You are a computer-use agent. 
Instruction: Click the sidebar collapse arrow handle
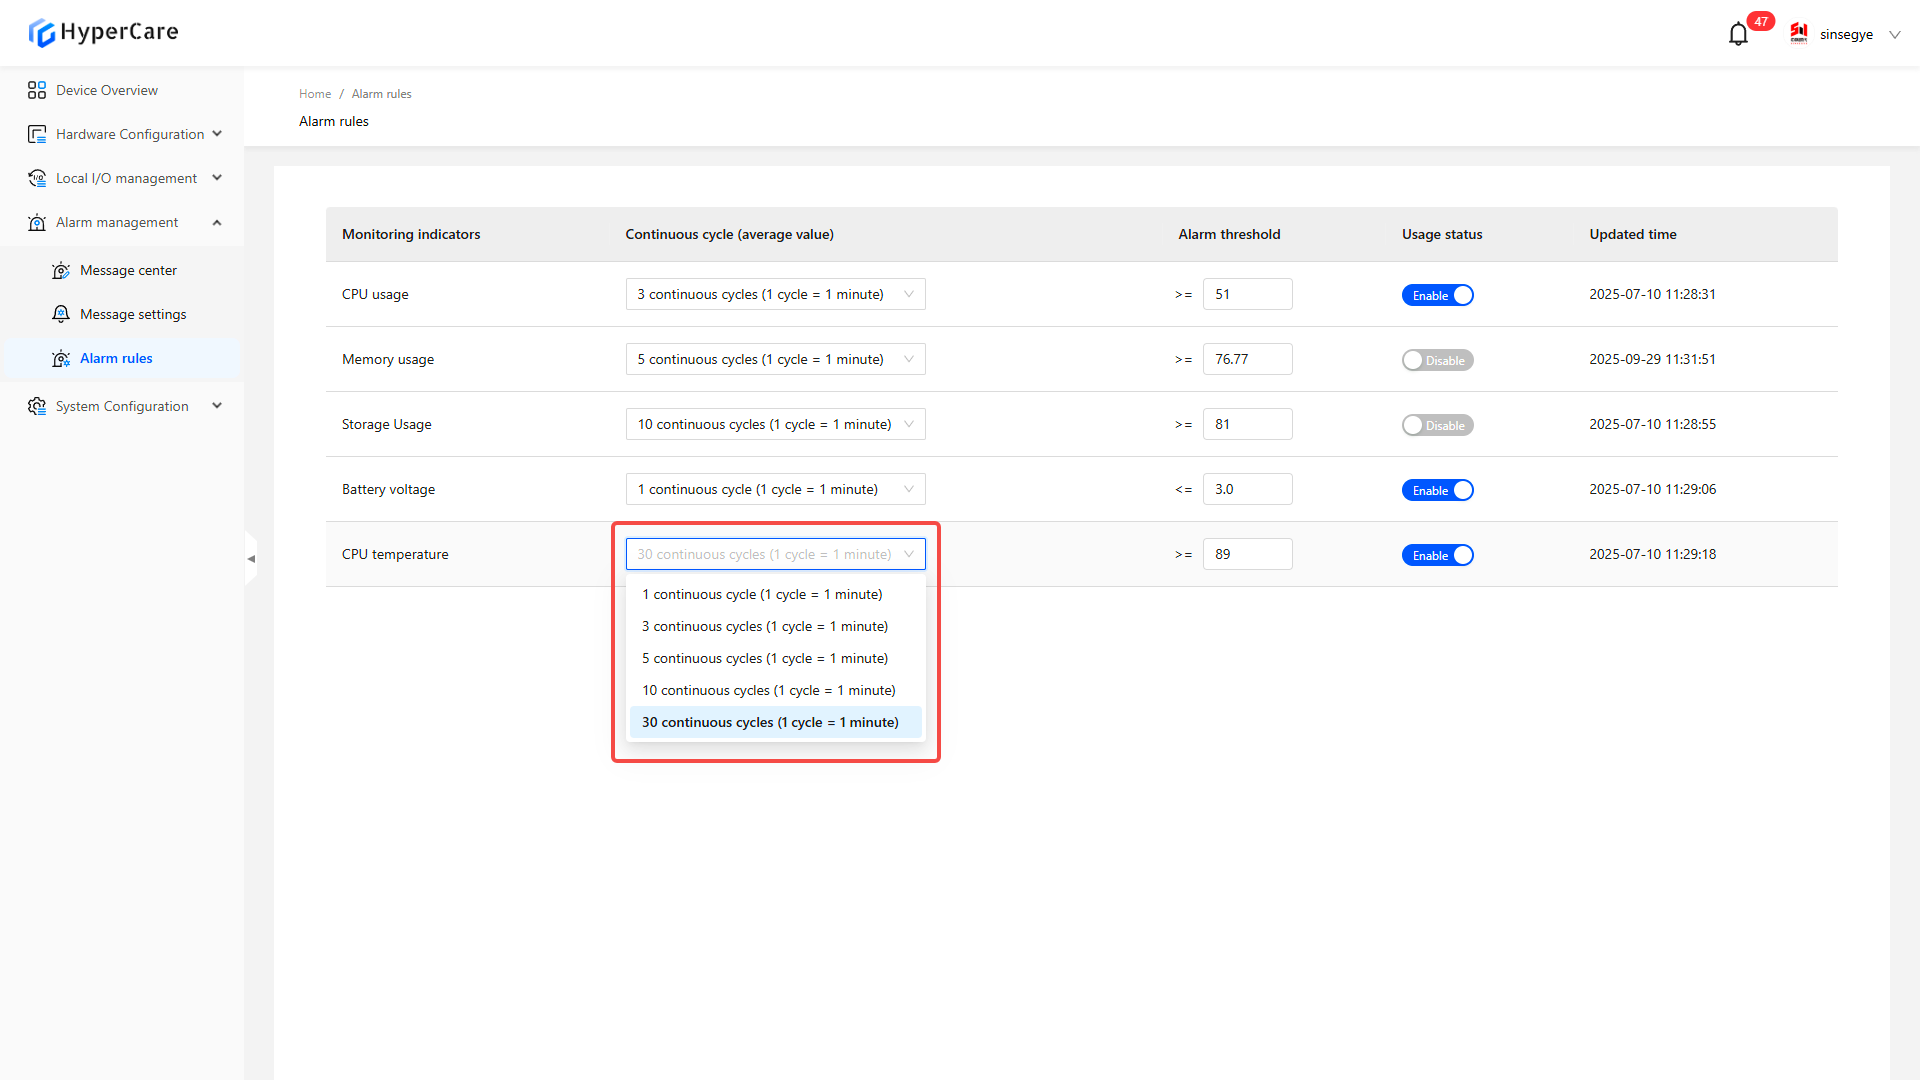coord(251,559)
